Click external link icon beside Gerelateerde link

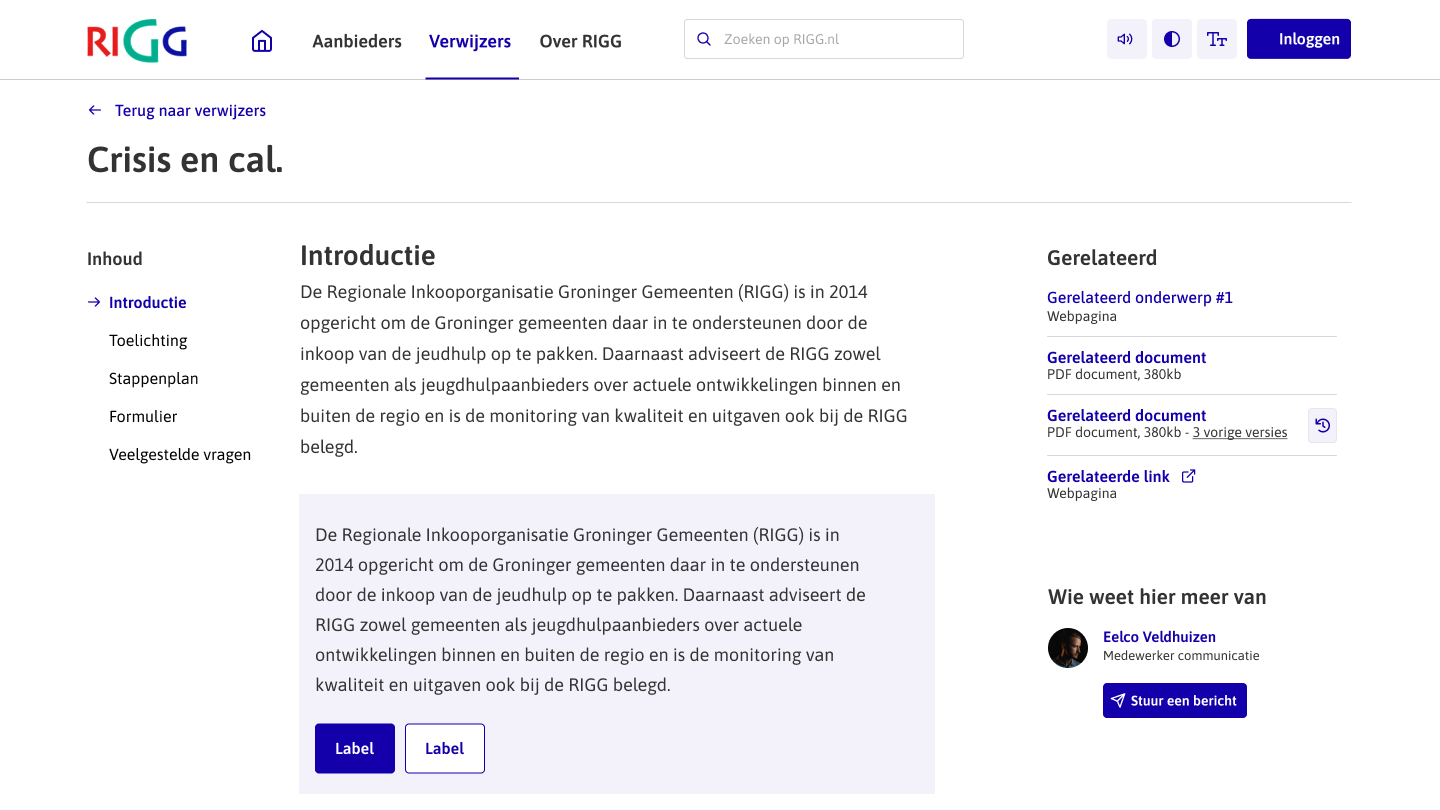pos(1188,476)
